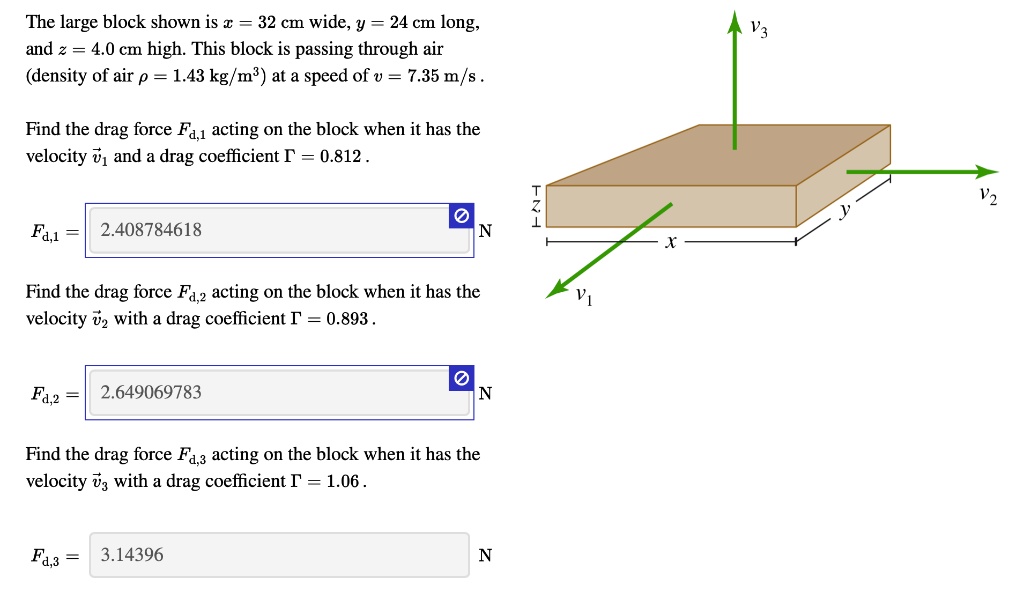Click the y length dimension label
The height and width of the screenshot is (592, 1024).
[845, 210]
